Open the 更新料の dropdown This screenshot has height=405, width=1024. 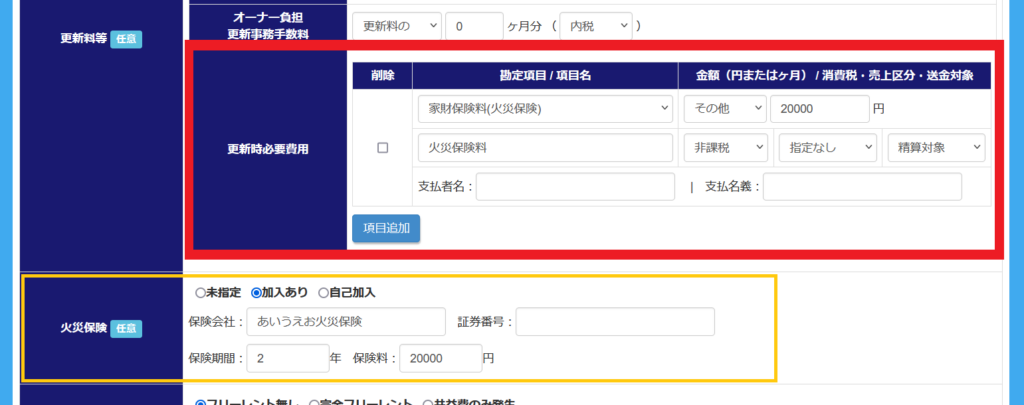click(x=396, y=25)
